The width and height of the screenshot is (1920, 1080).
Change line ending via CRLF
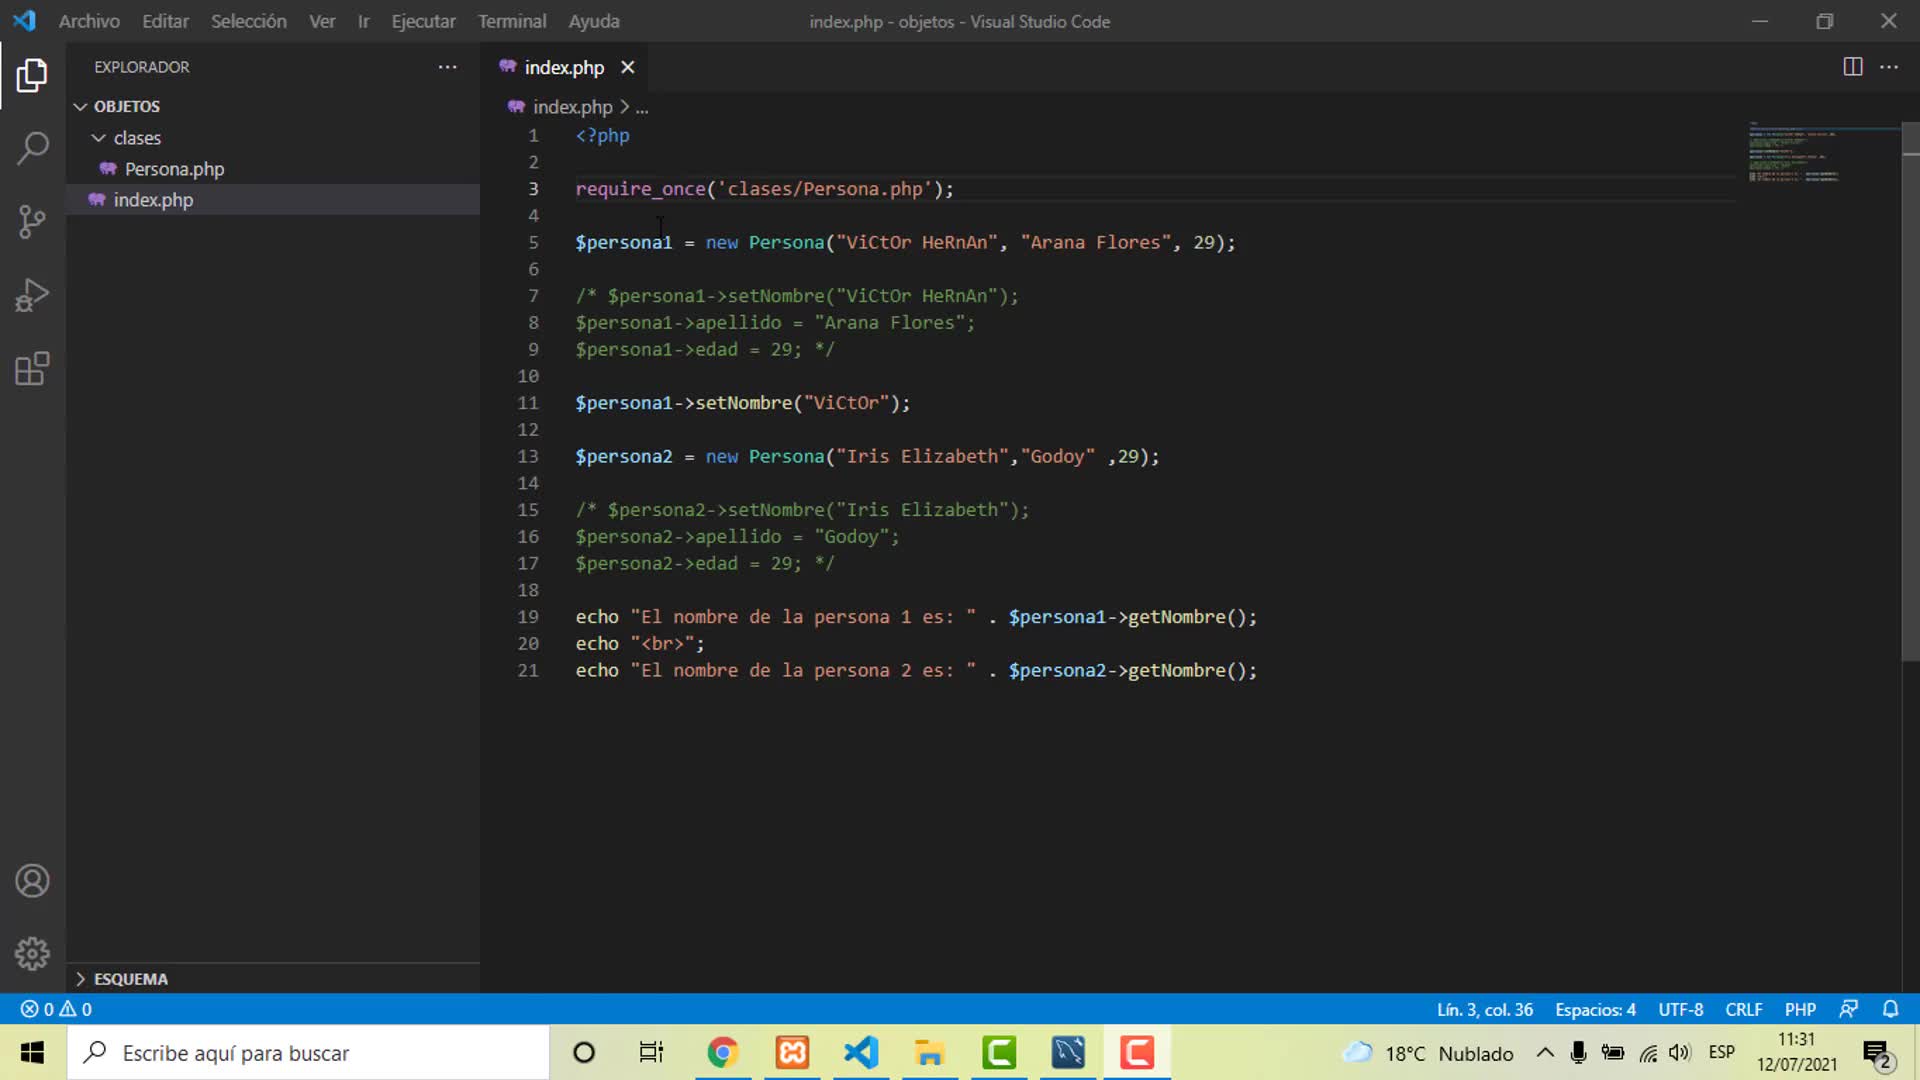coord(1744,1009)
